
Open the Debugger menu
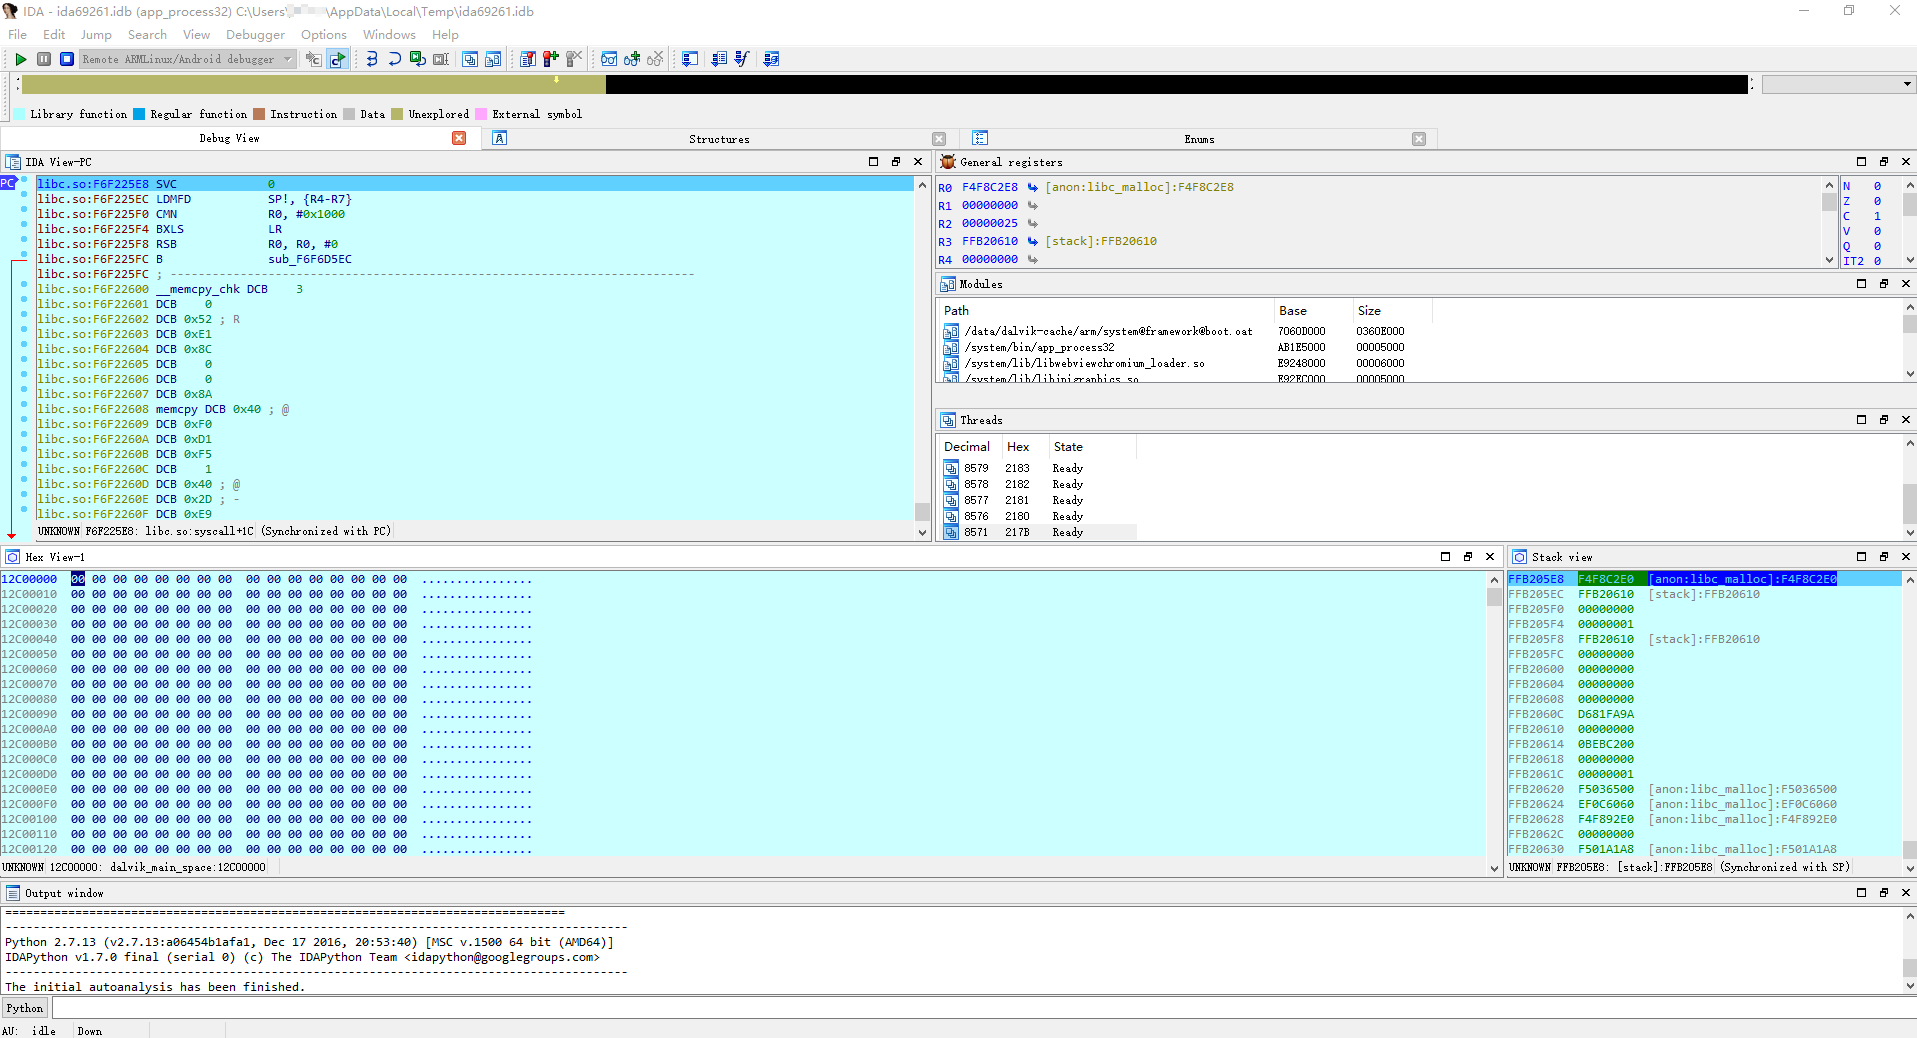pos(255,34)
